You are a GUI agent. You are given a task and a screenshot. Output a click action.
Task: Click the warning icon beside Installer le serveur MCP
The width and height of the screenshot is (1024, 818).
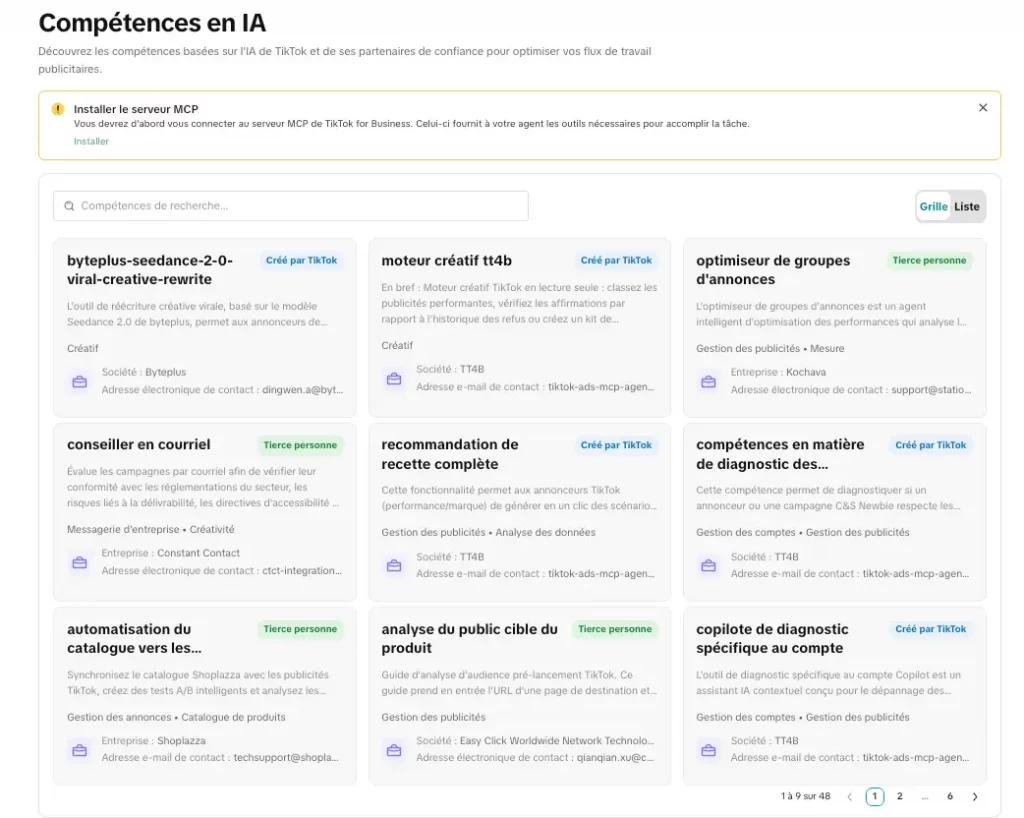[58, 109]
